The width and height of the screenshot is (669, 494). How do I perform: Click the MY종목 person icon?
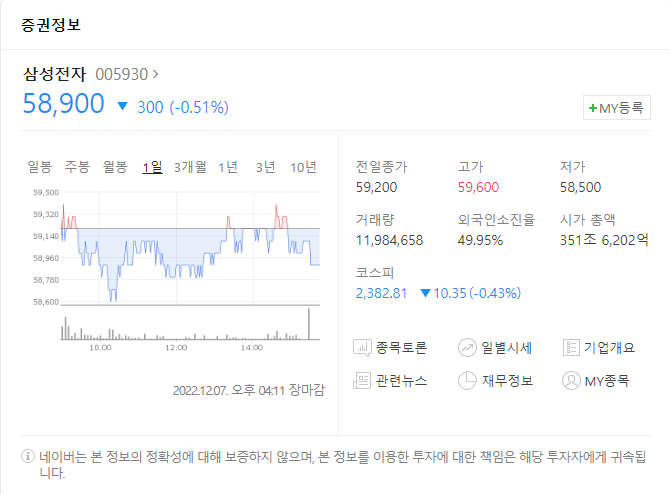[571, 381]
